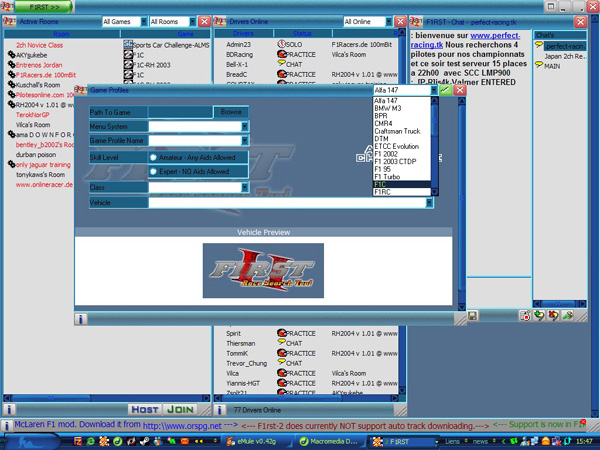Click the JOIN button
Image resolution: width=600 pixels, height=450 pixels.
(180, 409)
